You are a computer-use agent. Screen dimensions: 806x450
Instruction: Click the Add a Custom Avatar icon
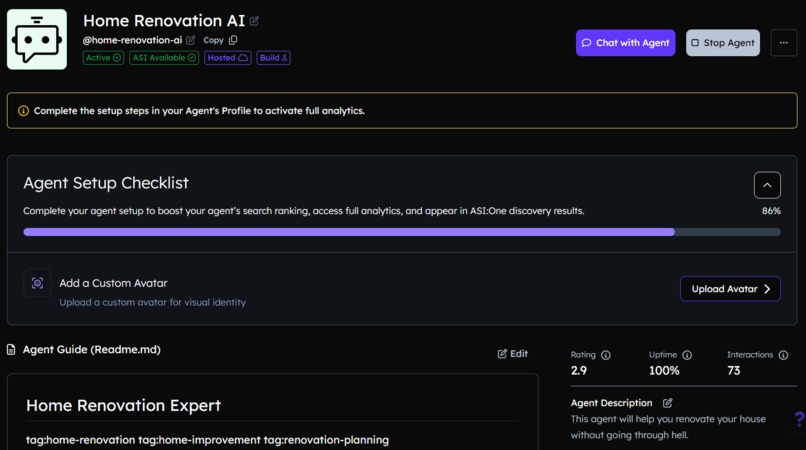38,283
